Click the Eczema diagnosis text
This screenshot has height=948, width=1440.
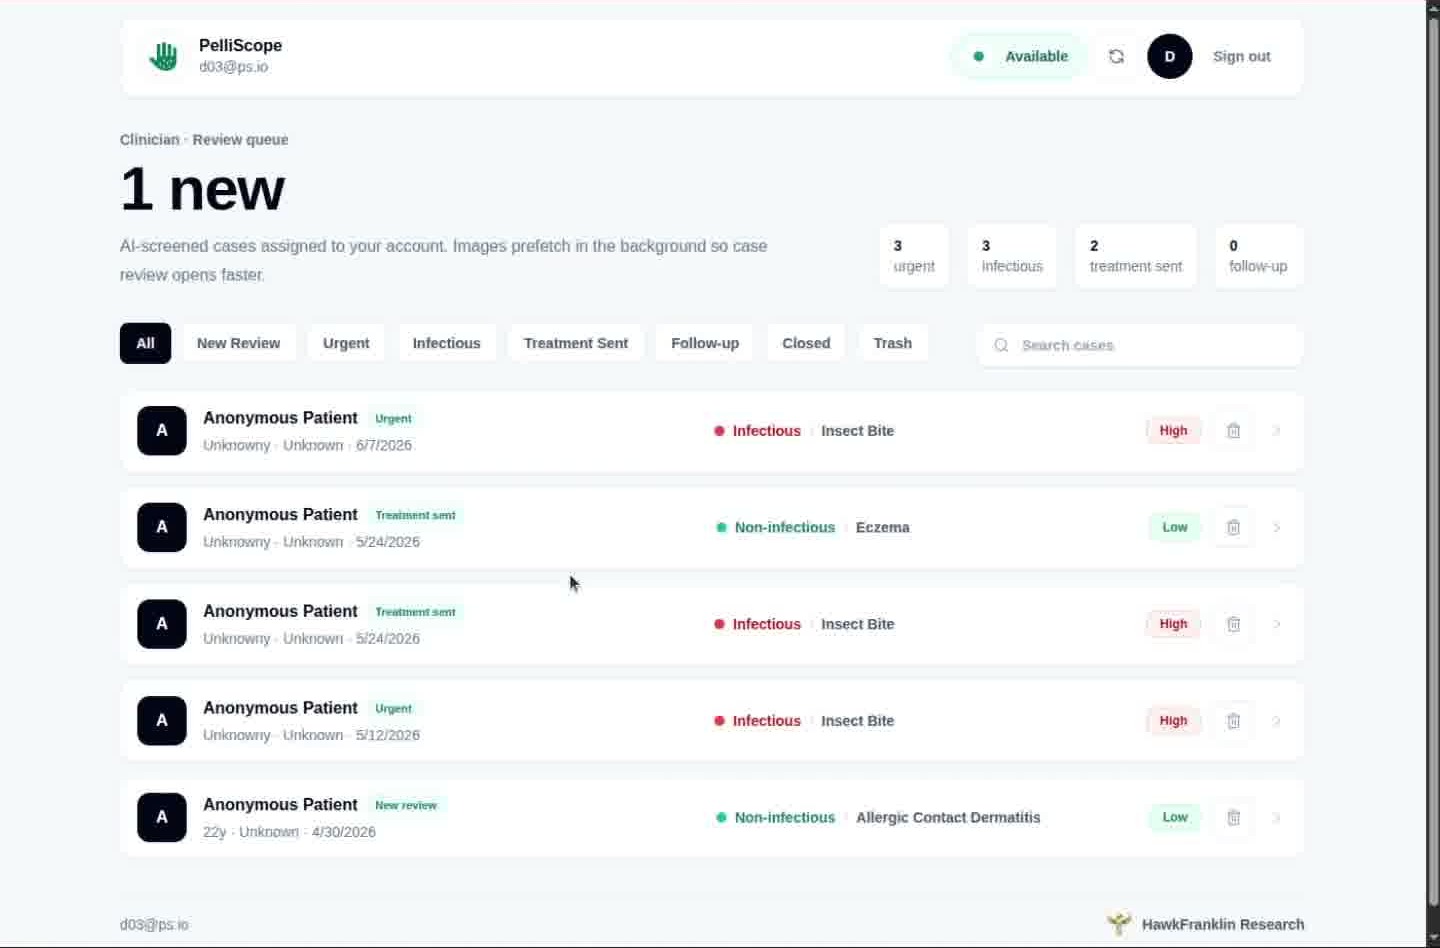click(x=883, y=527)
